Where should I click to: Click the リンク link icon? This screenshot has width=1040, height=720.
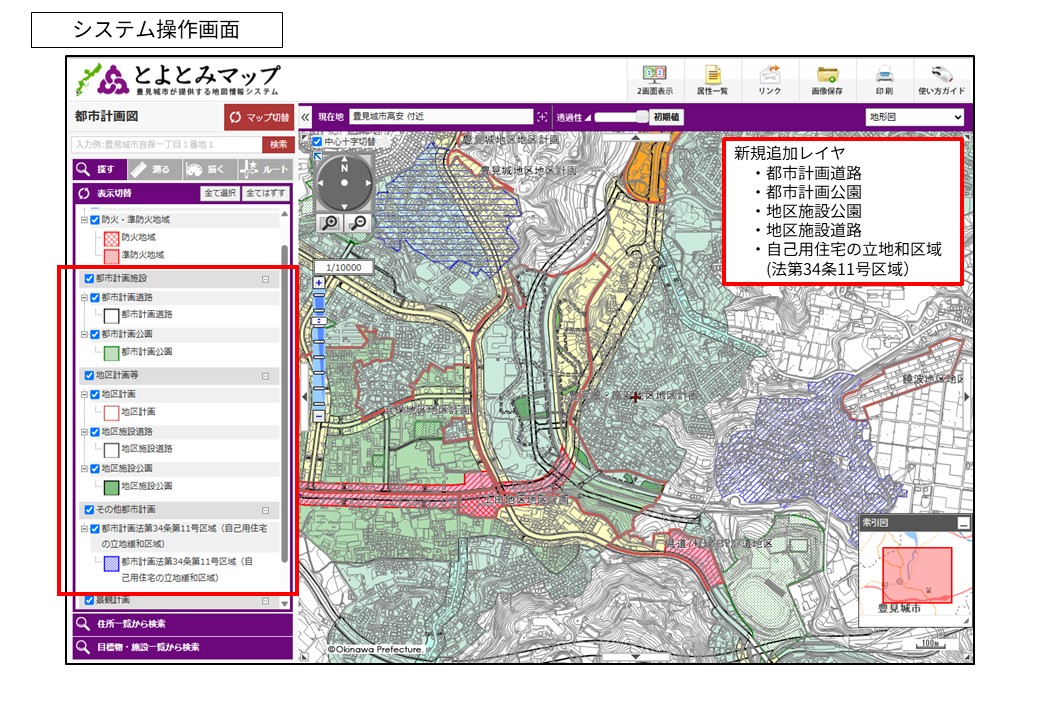[769, 79]
